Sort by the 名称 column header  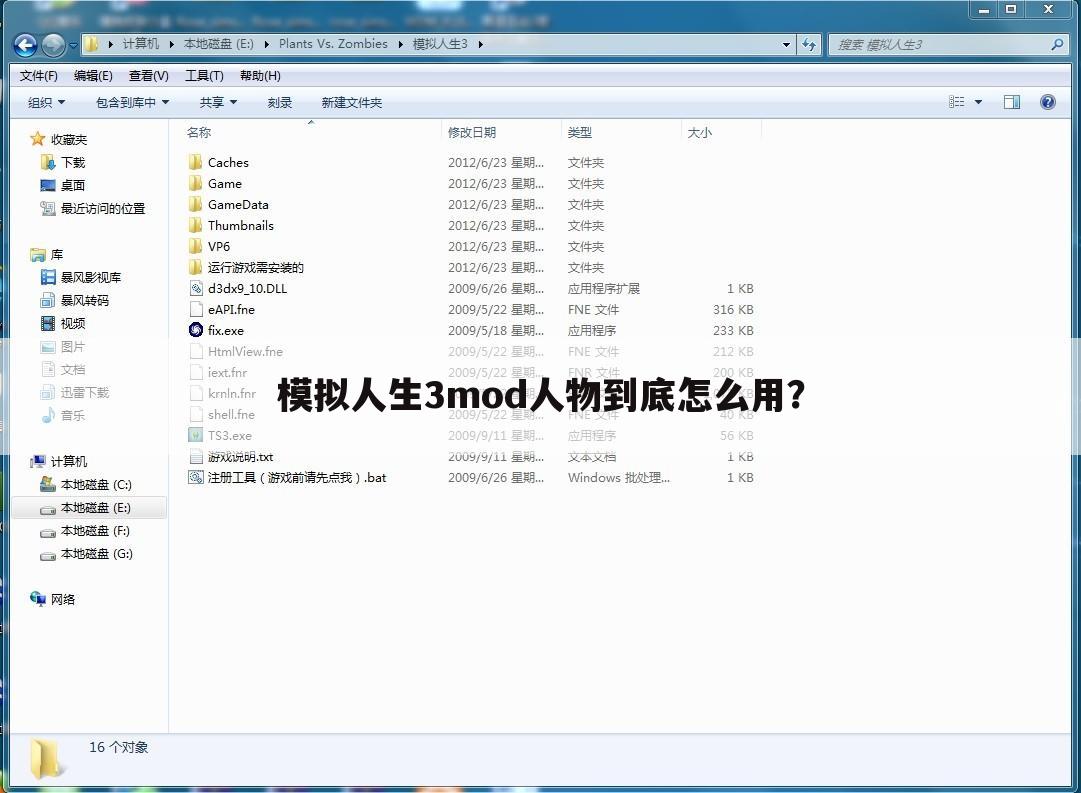coord(199,132)
